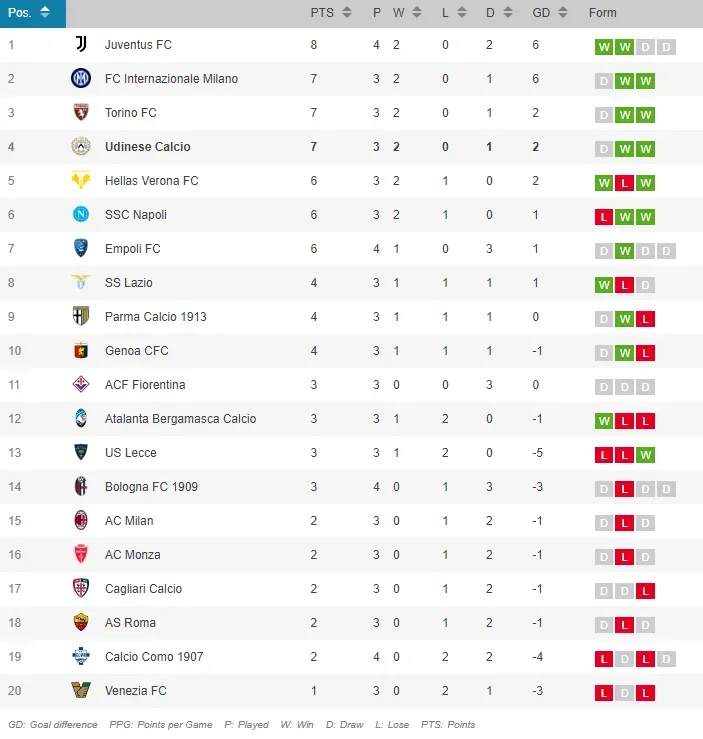Click Juventus FC's first green W form badge
This screenshot has height=739, width=703.
[x=604, y=46]
